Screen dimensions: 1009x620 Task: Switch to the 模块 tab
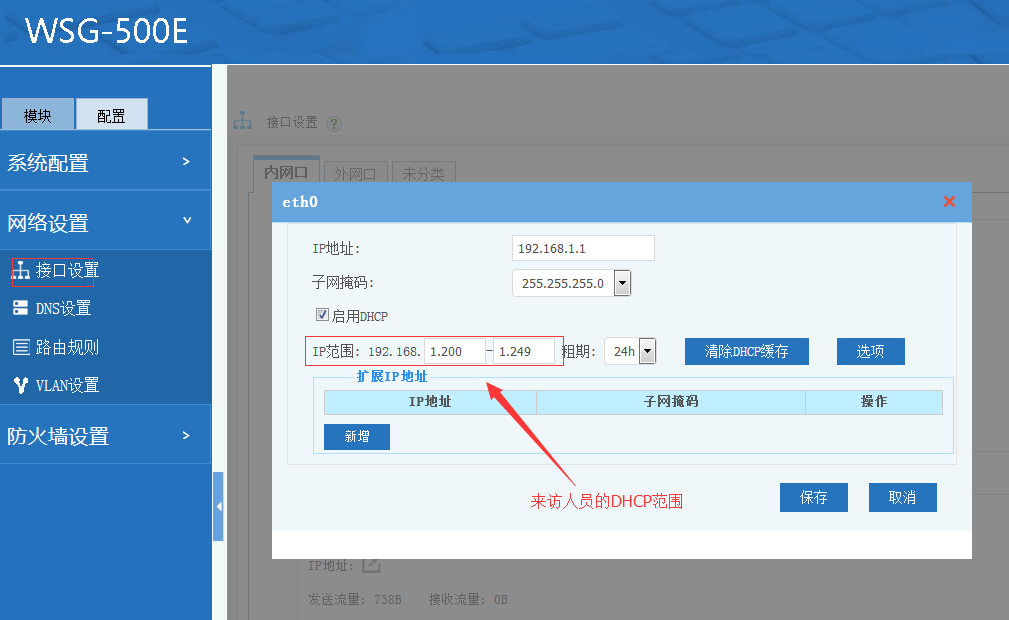(x=38, y=115)
